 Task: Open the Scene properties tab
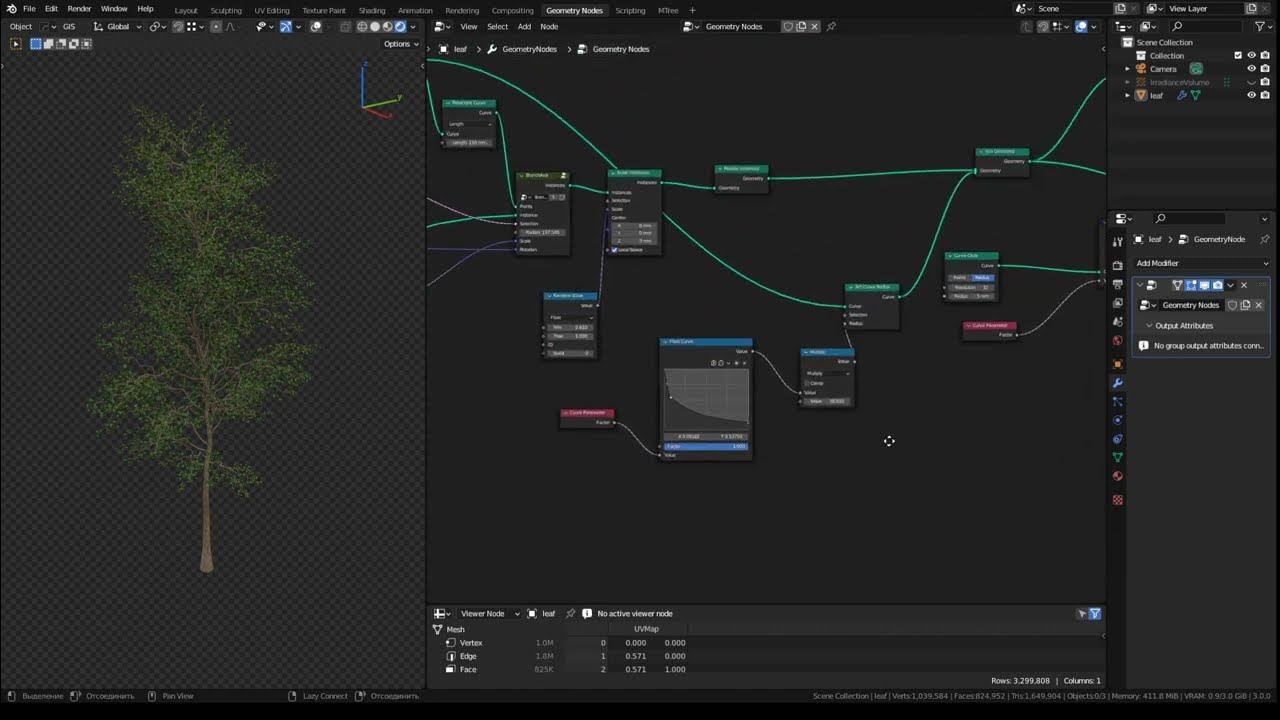1117,322
